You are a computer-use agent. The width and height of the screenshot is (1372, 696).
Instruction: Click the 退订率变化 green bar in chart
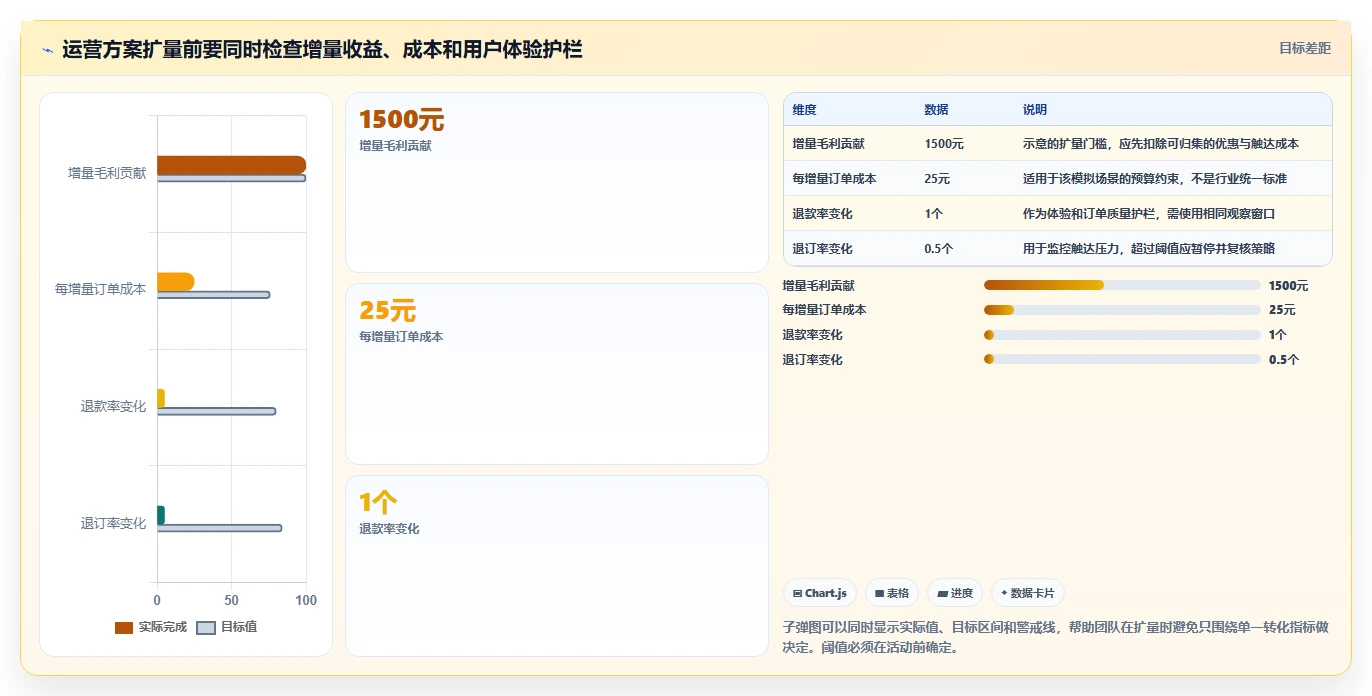pyautogui.click(x=160, y=515)
